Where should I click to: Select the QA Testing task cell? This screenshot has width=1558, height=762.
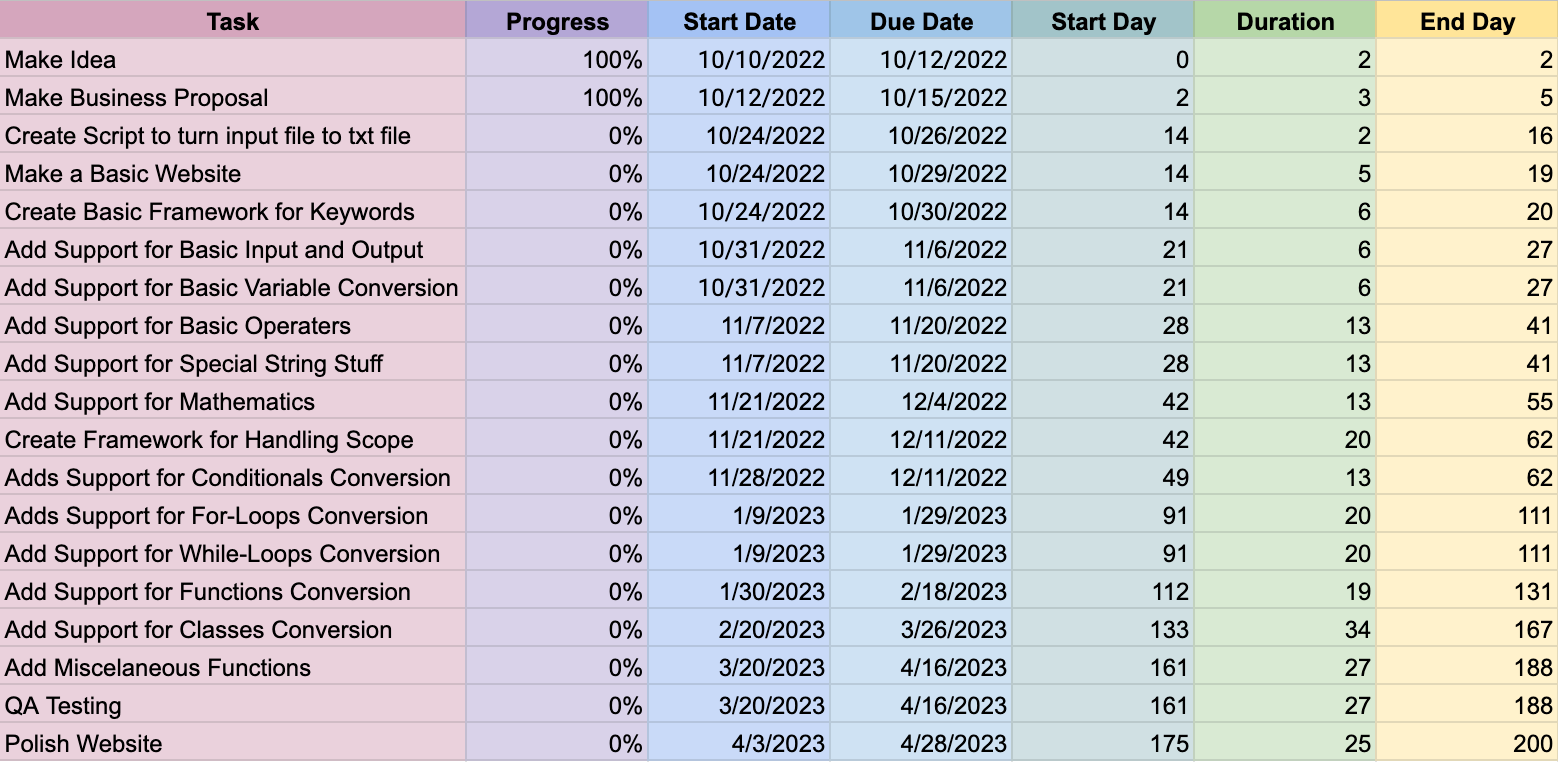pyautogui.click(x=233, y=706)
